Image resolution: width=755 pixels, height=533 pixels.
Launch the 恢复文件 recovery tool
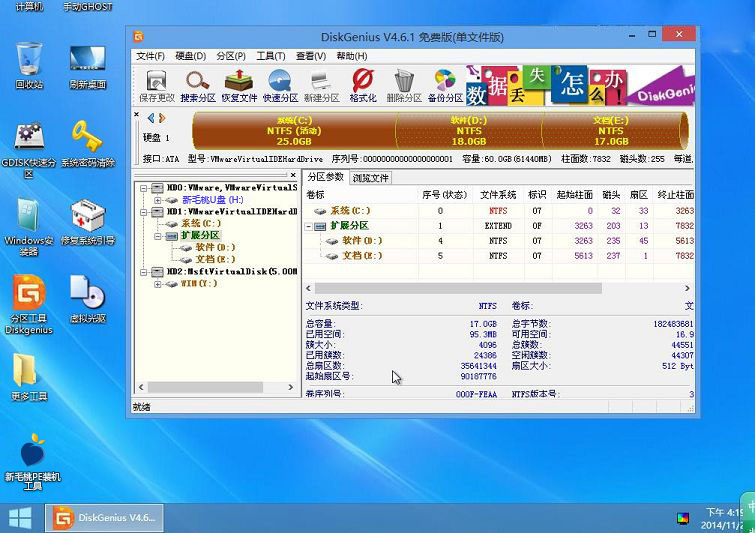(239, 86)
